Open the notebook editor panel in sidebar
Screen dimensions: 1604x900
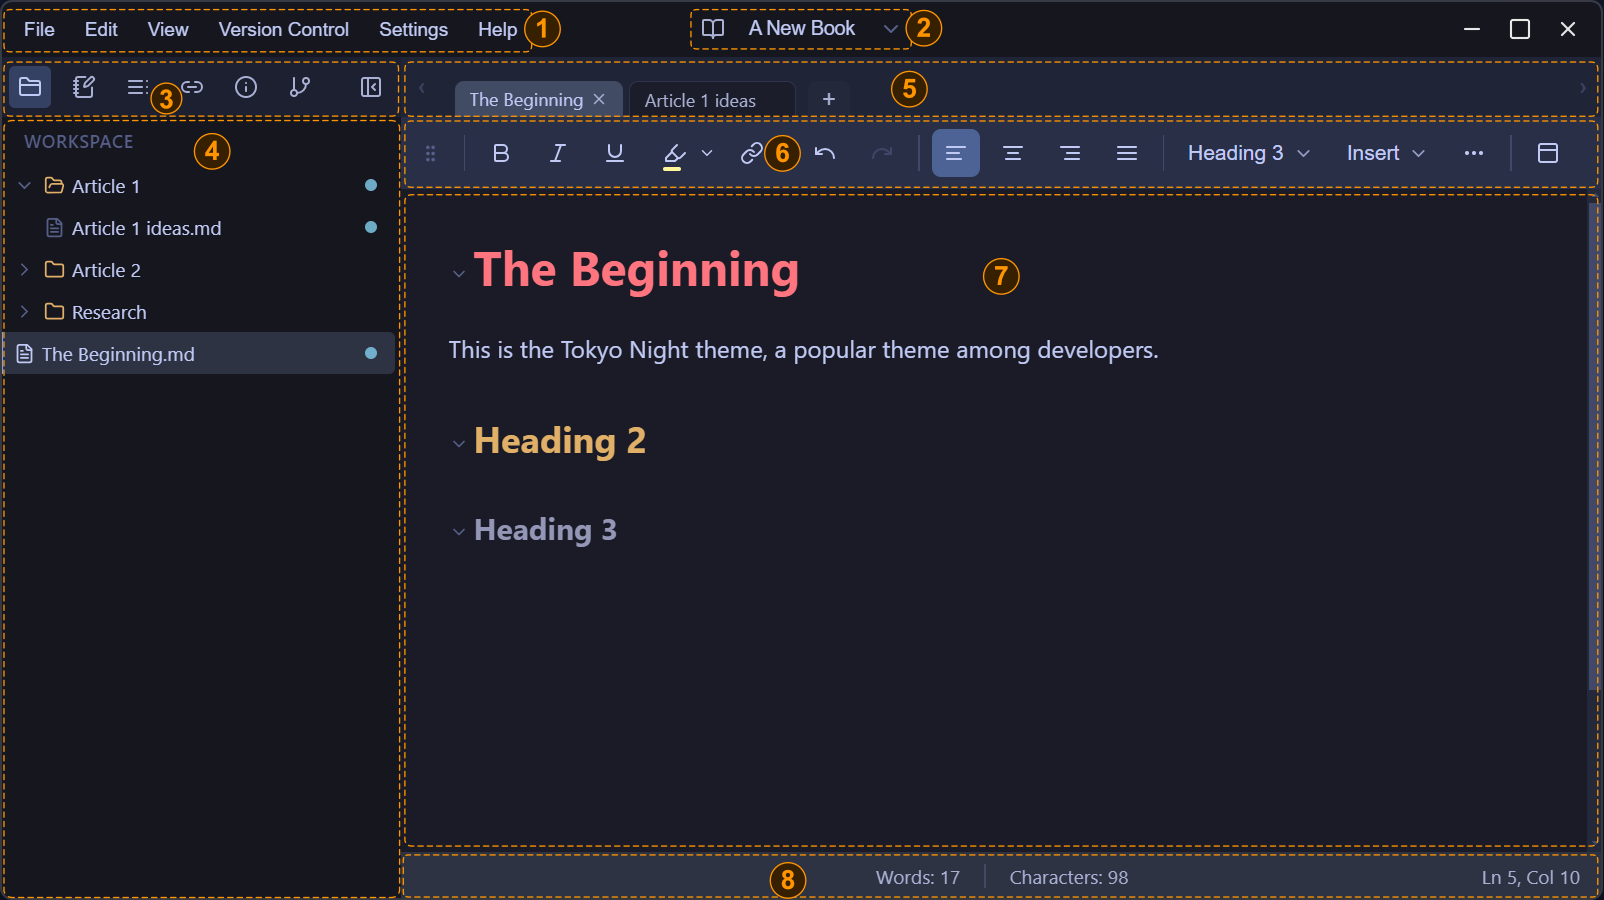pos(83,87)
